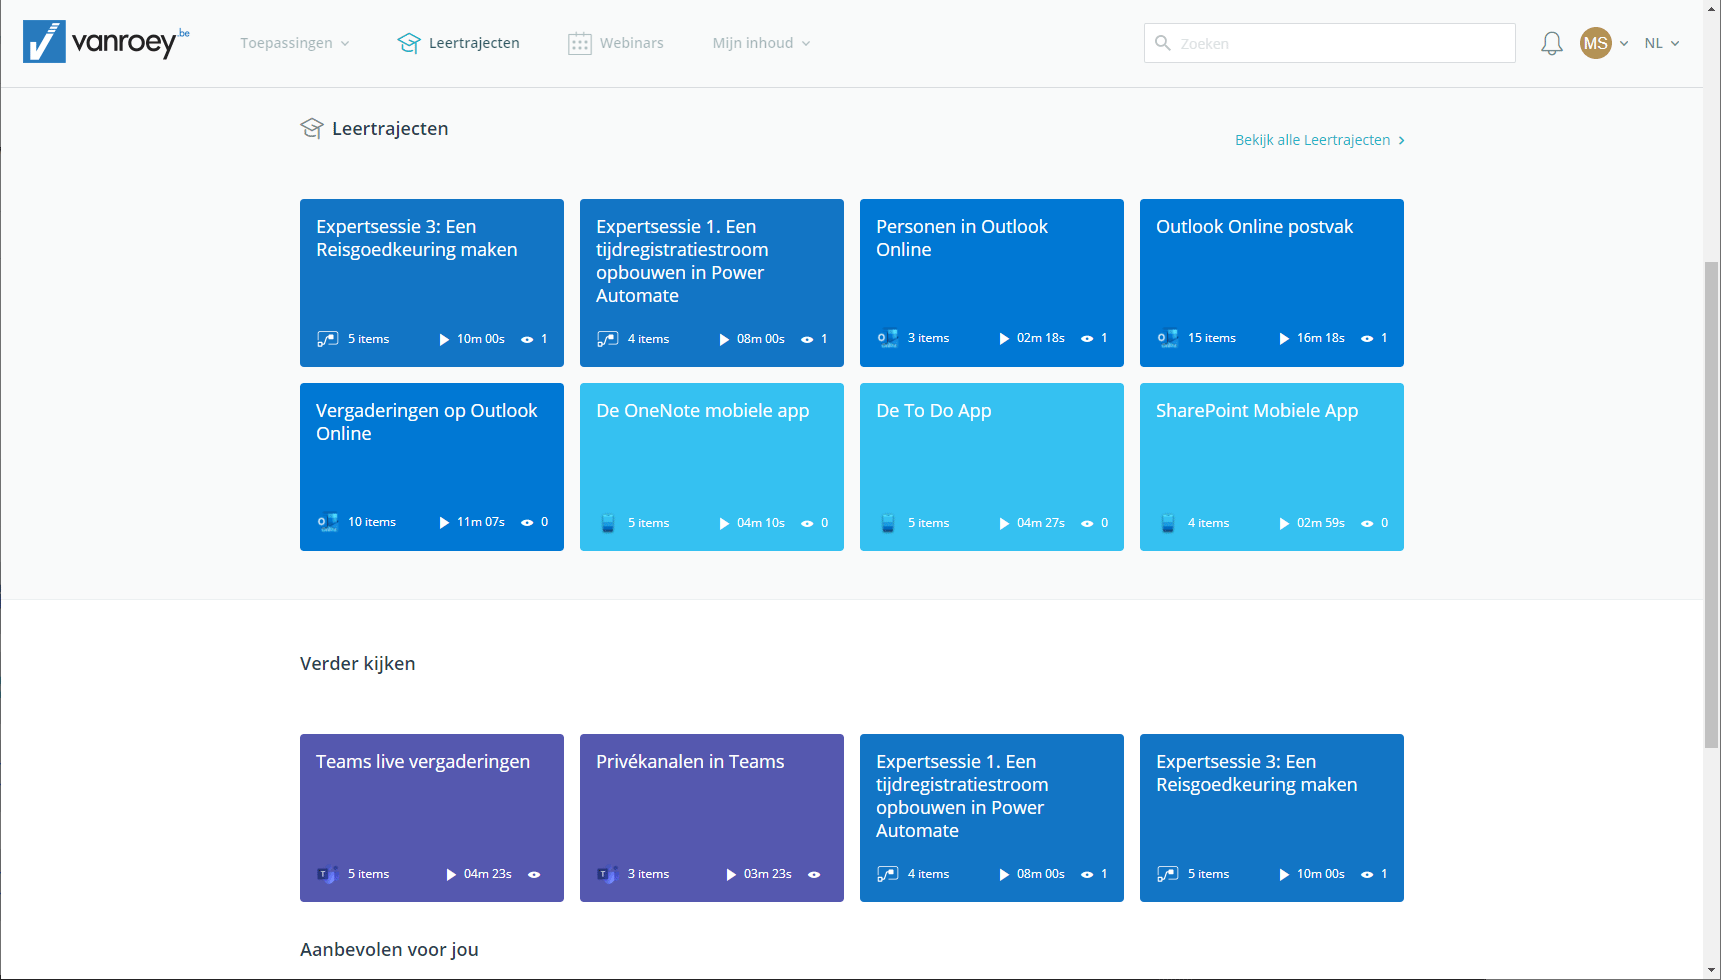Open the De To Do App card
Image resolution: width=1721 pixels, height=980 pixels.
coord(992,467)
